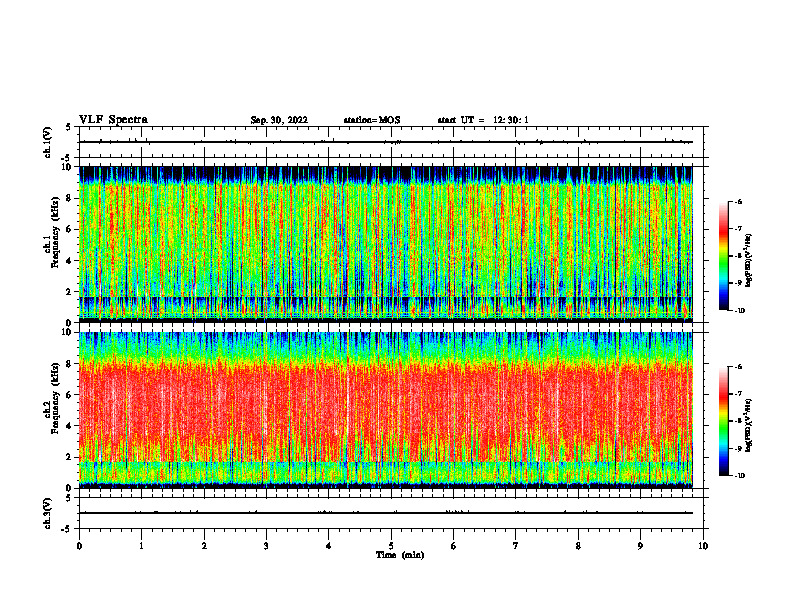
Task: Select the date text "Sep. 30, 2022"
Action: pos(279,120)
